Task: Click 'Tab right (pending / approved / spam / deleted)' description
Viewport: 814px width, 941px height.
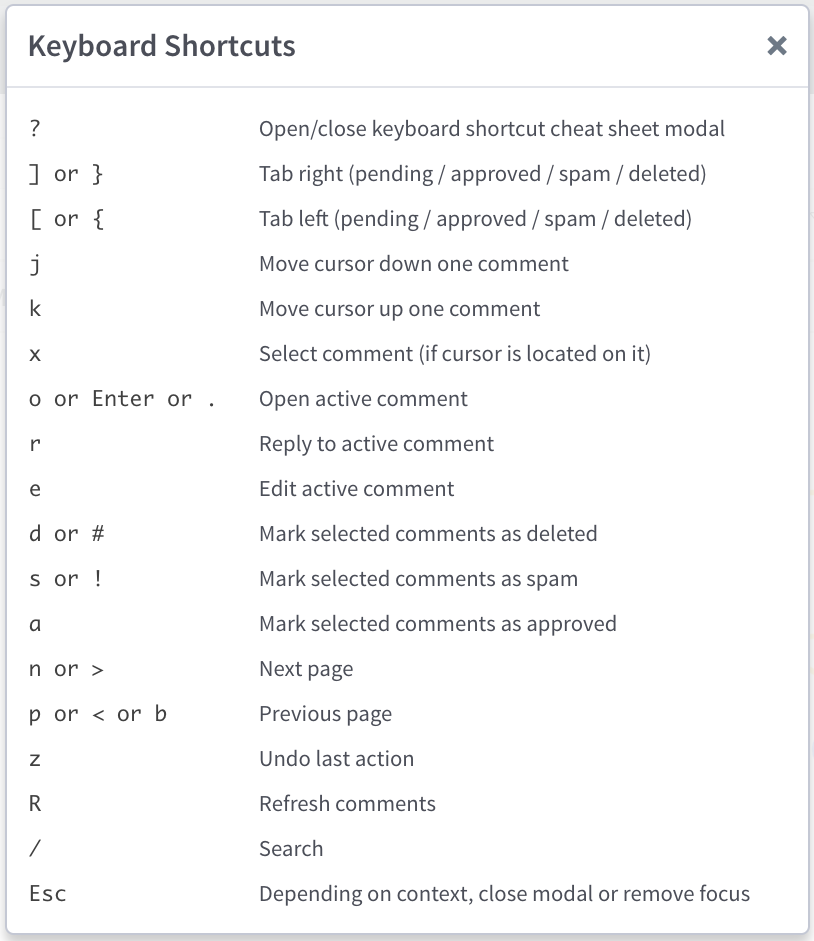Action: (483, 174)
